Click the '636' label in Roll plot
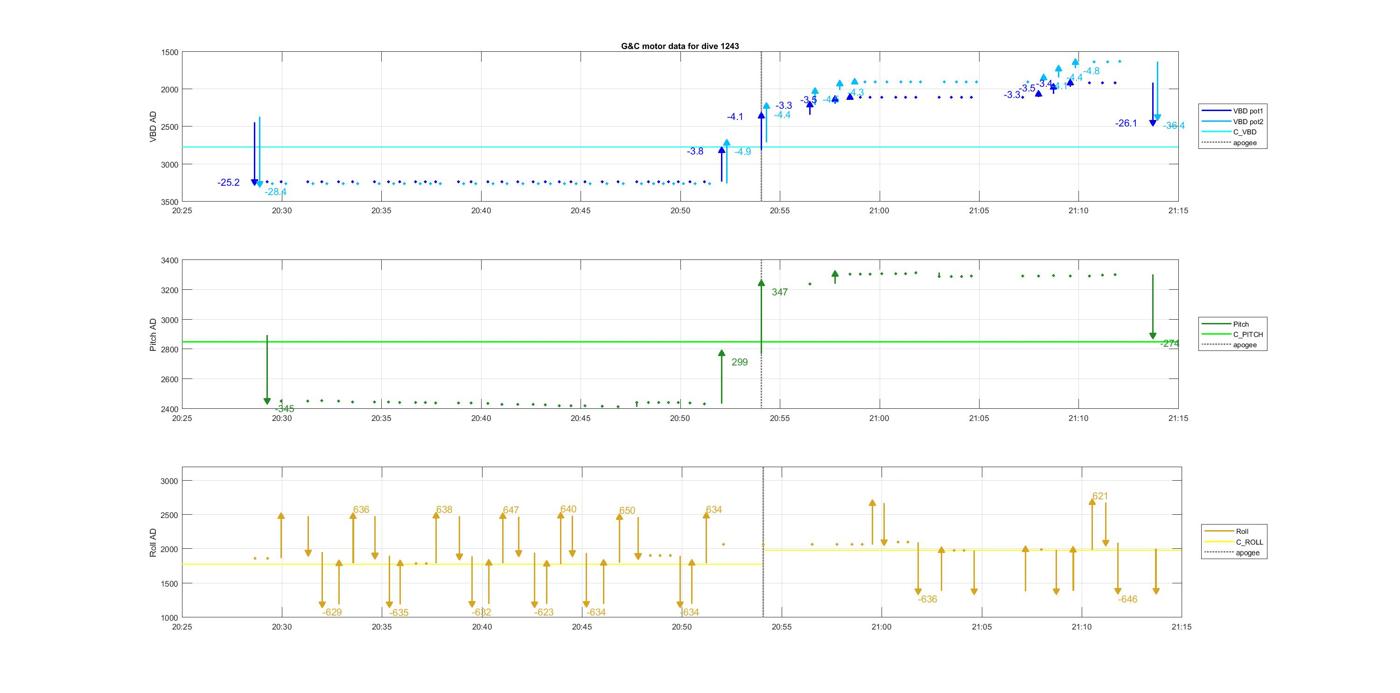The height and width of the screenshot is (693, 1400). 361,510
